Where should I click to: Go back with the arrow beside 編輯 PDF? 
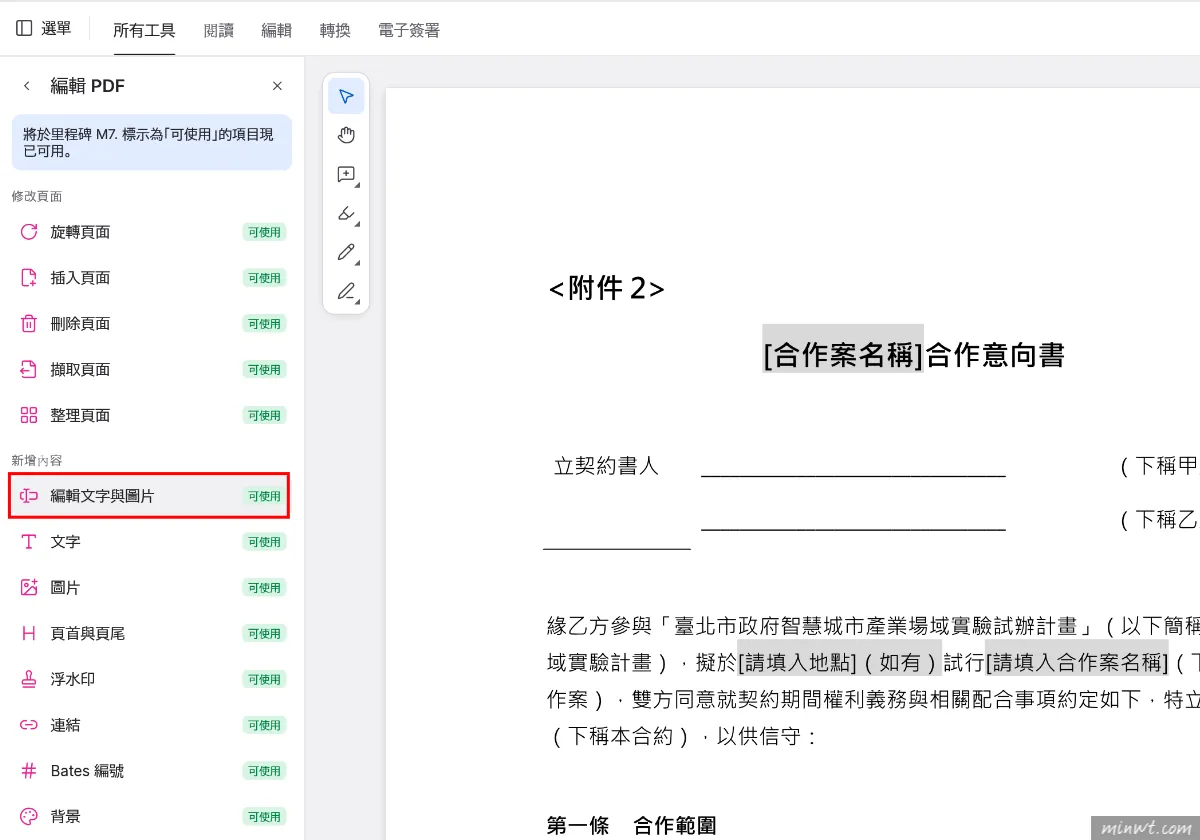pos(27,86)
